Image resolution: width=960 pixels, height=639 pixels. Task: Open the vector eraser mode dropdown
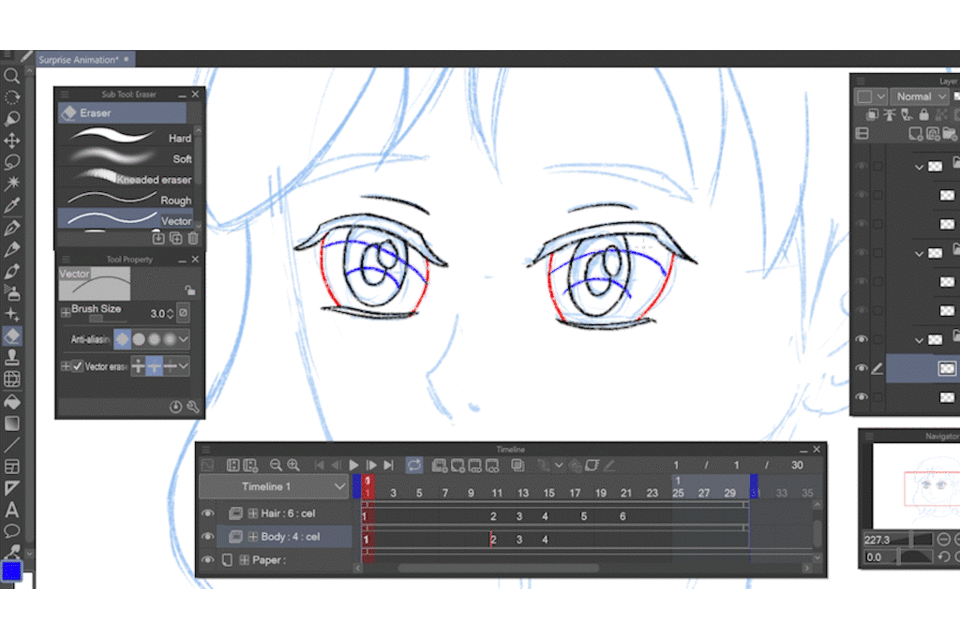click(184, 367)
